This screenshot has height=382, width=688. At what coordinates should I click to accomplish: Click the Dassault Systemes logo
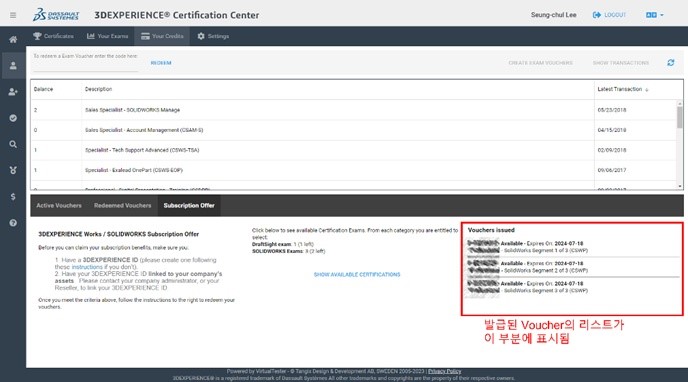pos(56,15)
